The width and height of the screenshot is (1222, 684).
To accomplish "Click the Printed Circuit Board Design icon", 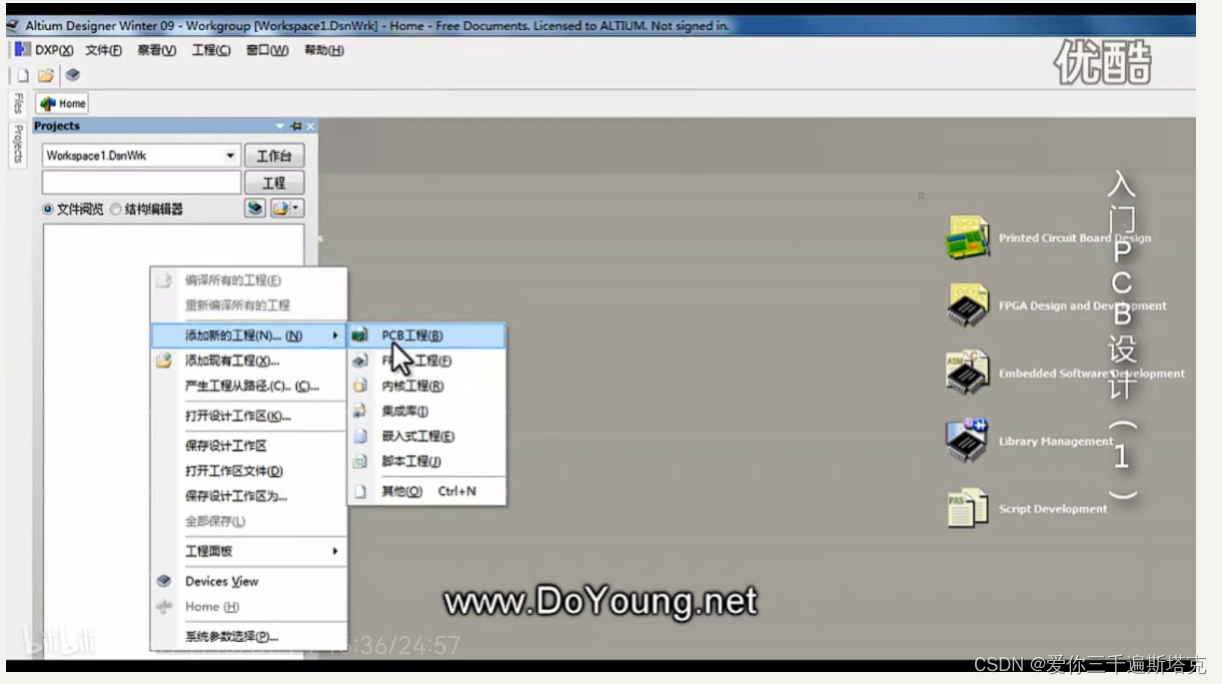I will point(968,237).
